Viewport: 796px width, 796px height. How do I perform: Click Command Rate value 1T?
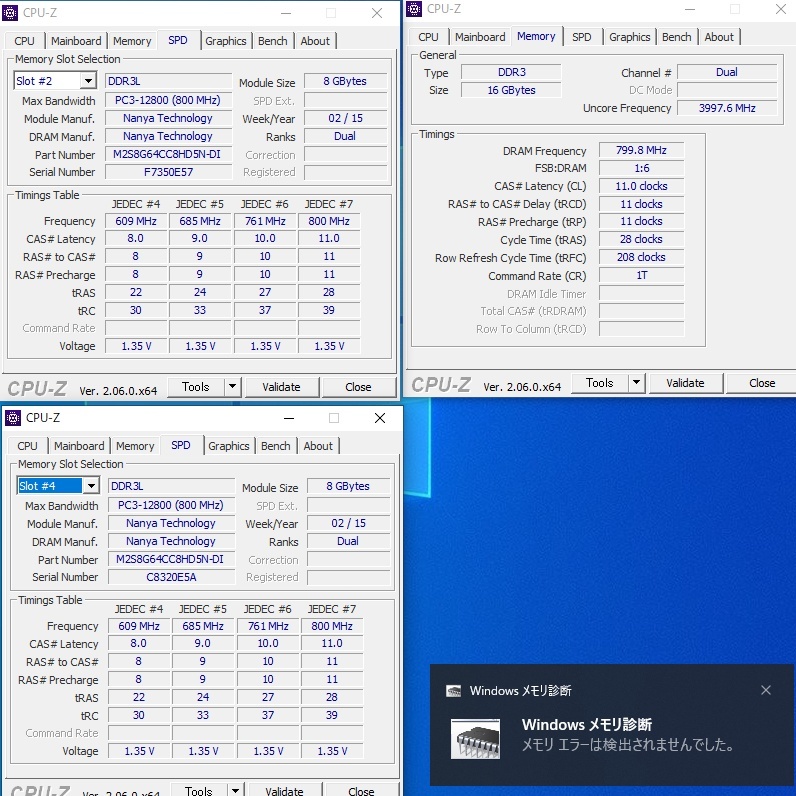click(x=642, y=275)
